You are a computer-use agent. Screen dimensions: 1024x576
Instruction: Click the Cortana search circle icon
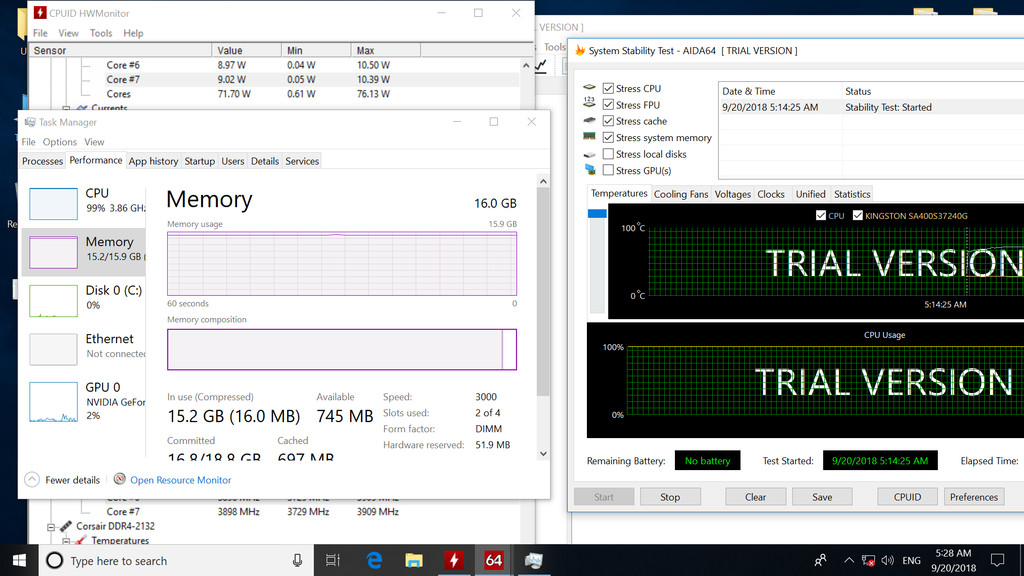pyautogui.click(x=55, y=560)
